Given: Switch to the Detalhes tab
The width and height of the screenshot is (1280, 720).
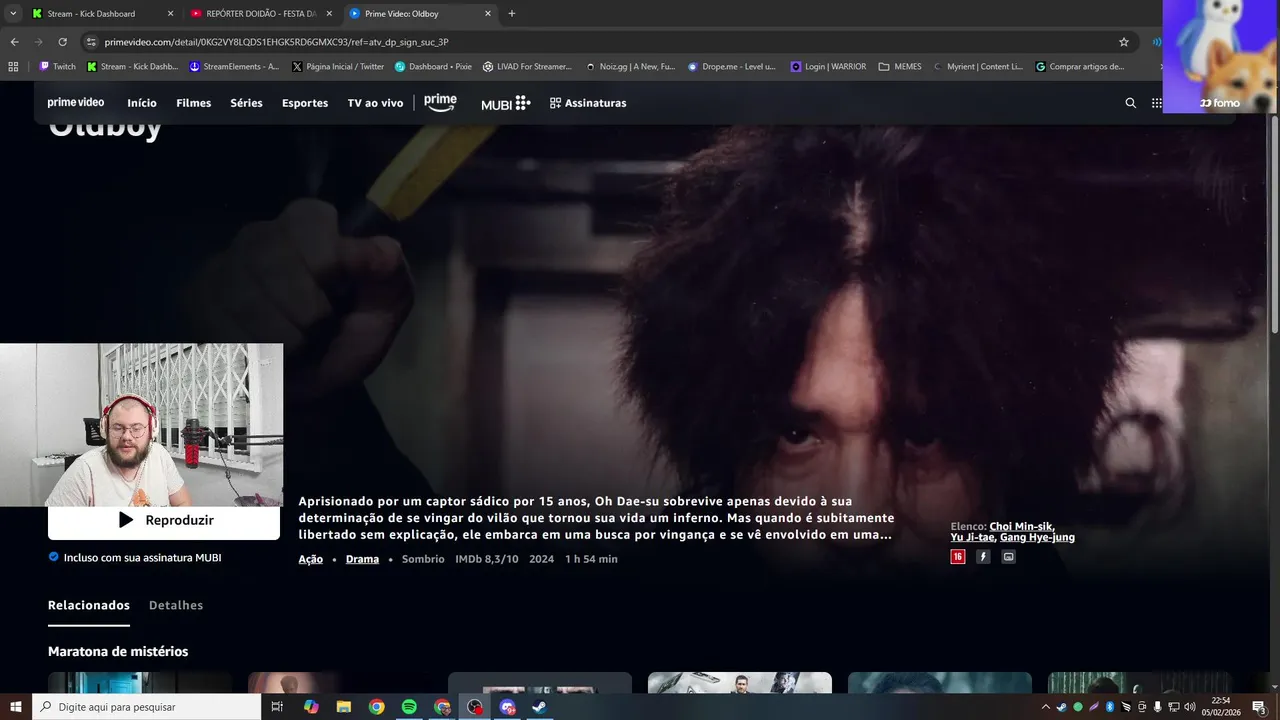Looking at the screenshot, I should [176, 605].
